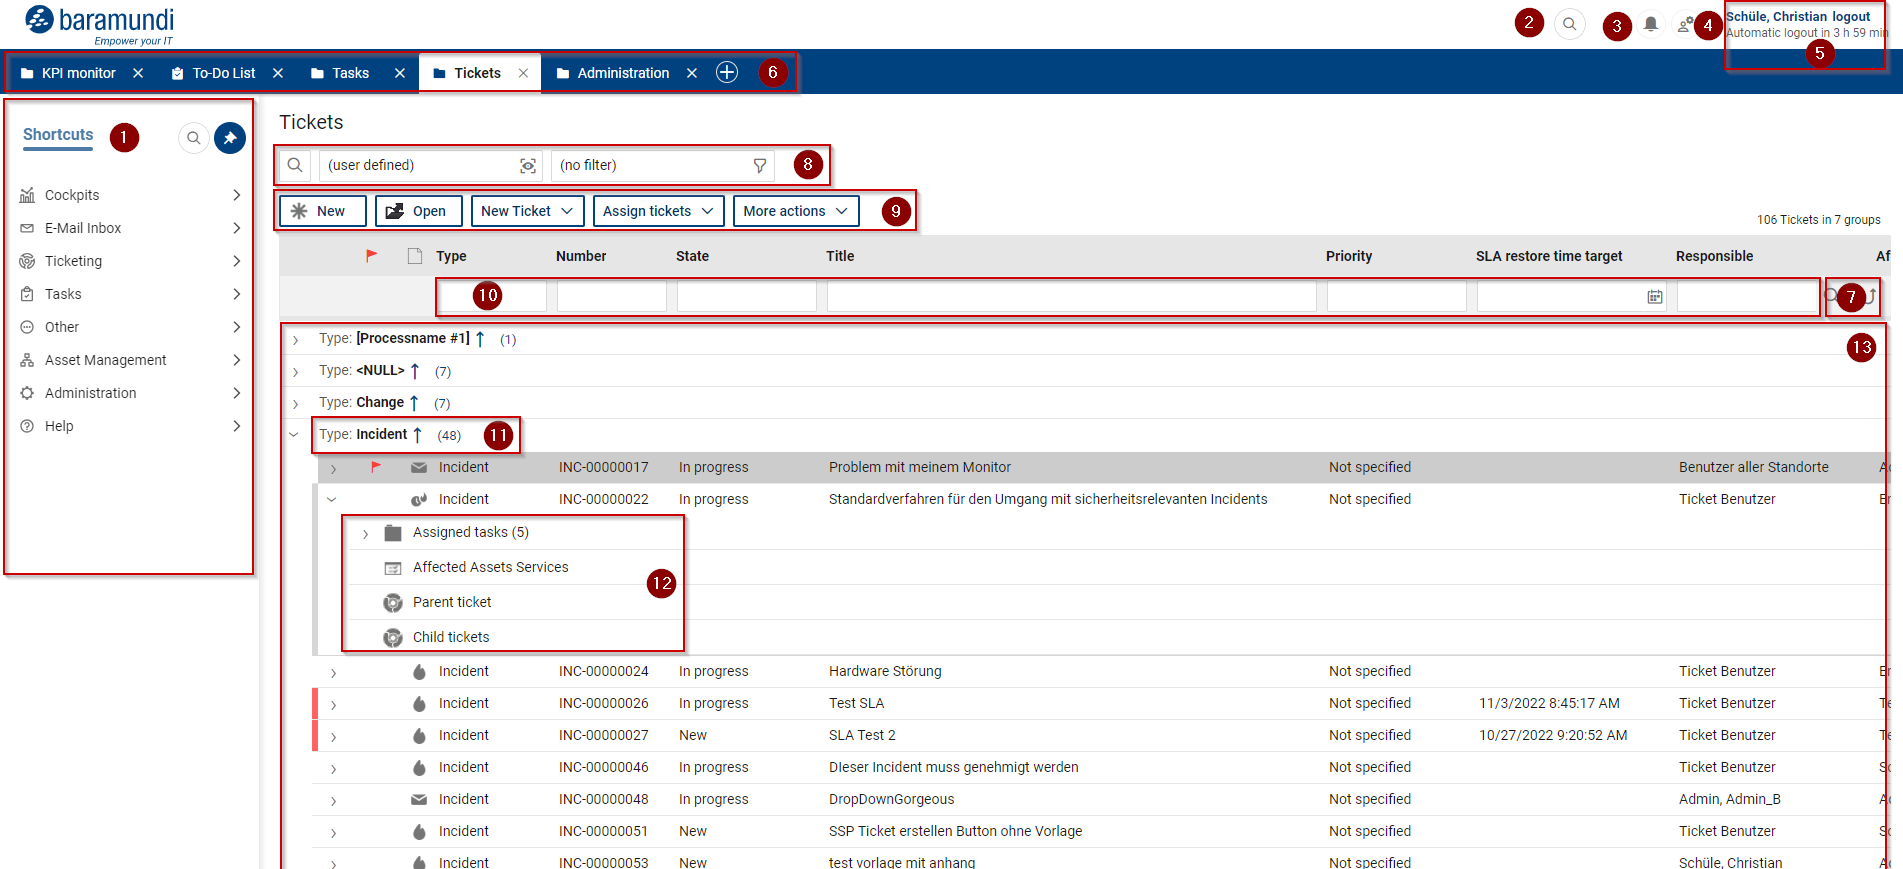The image size is (1903, 869).
Task: Click the Assigned tasks folder icon
Action: pos(393,533)
